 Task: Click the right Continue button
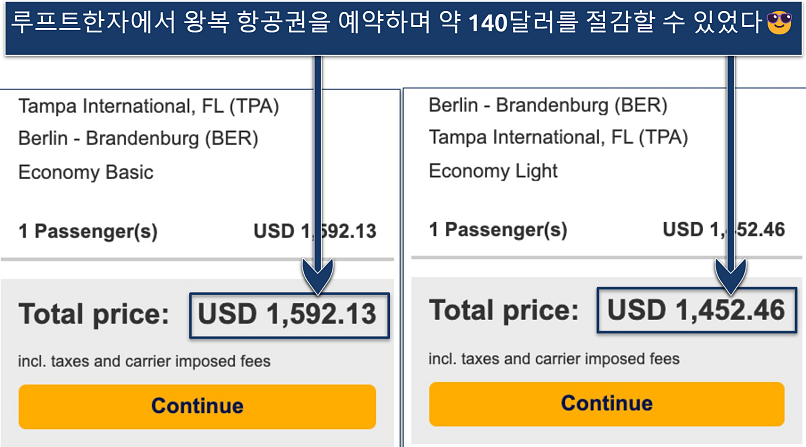607,403
